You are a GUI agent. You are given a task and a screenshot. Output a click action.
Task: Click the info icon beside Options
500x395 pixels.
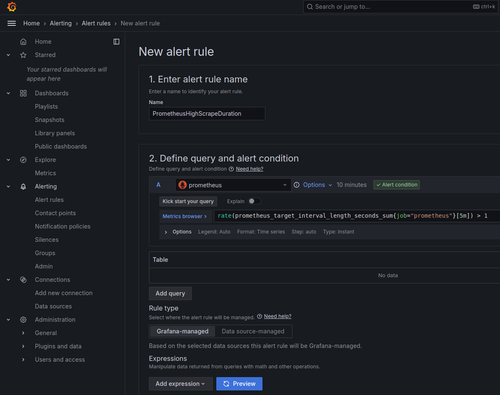coord(297,185)
